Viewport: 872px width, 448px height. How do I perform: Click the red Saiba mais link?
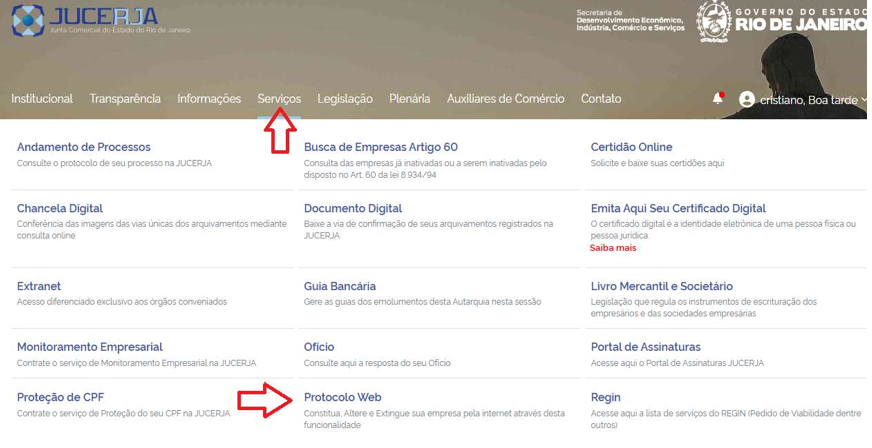tap(613, 248)
